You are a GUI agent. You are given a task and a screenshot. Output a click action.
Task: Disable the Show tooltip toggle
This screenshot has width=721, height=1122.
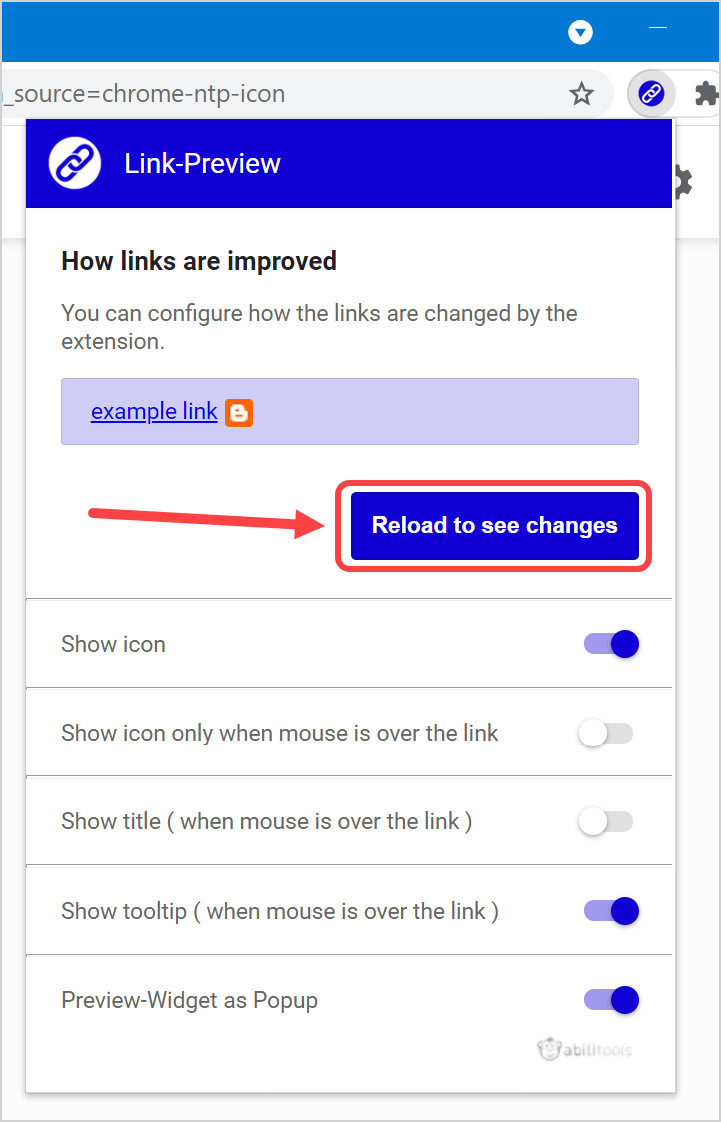(x=611, y=911)
